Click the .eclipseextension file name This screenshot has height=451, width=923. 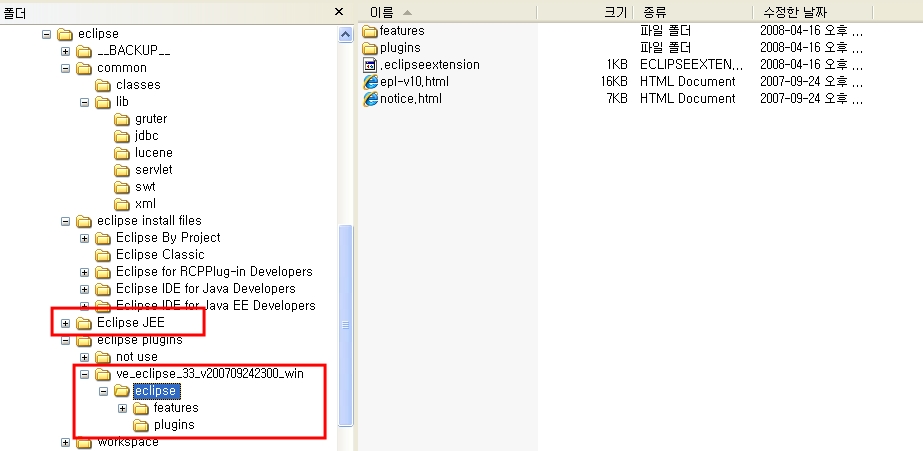tap(429, 65)
